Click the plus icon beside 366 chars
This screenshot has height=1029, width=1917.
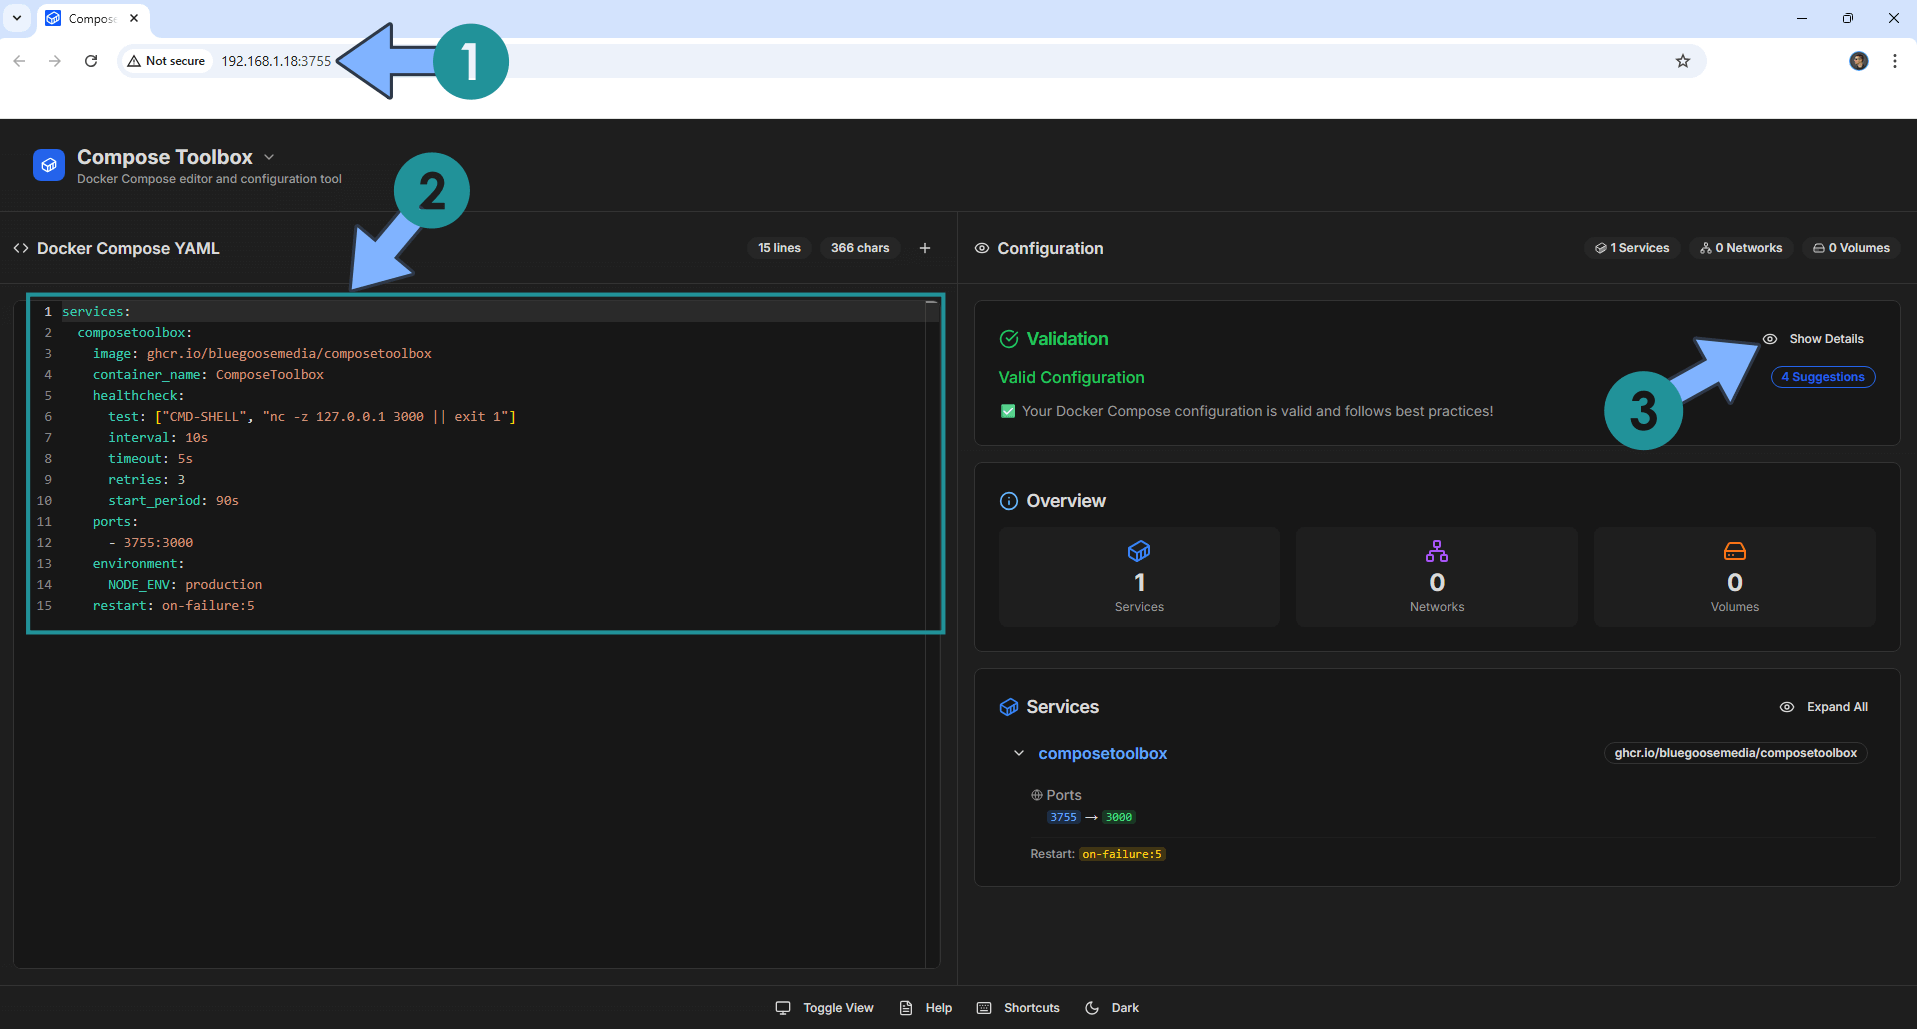tap(925, 248)
